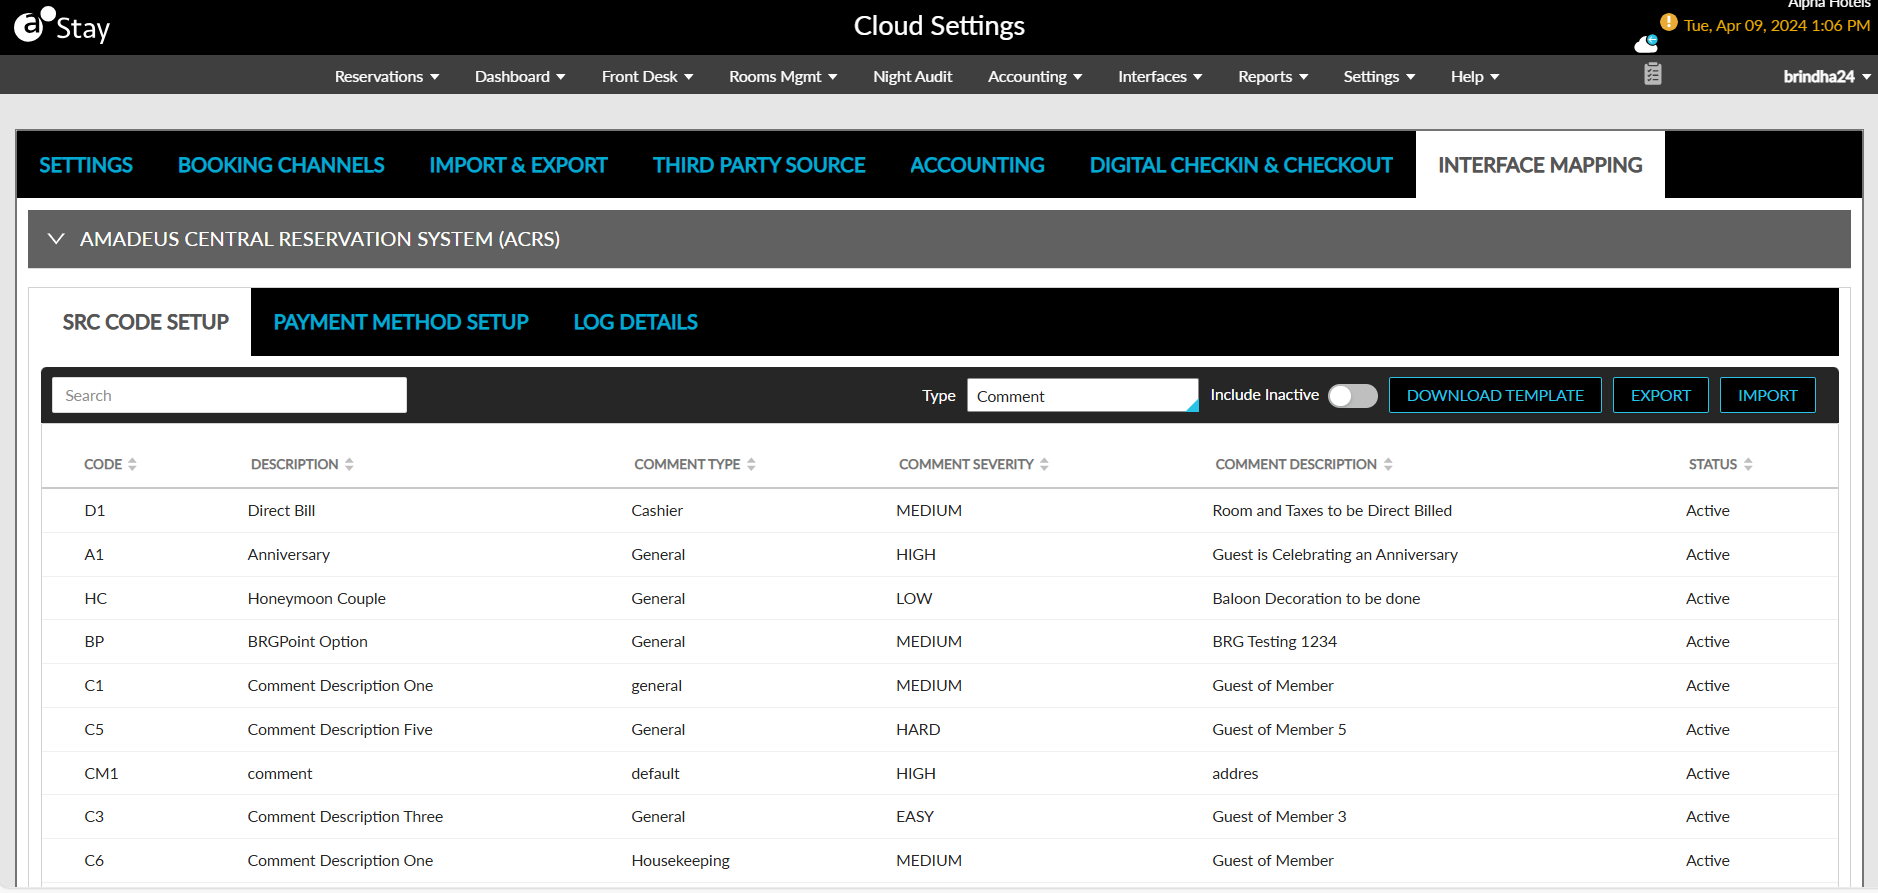Click the Cashier comment type cell
Viewport: 1878px width, 893px height.
657,510
